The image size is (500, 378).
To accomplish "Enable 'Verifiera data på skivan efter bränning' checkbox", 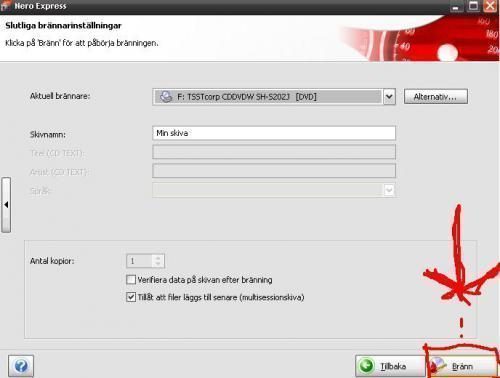I will click(x=131, y=279).
